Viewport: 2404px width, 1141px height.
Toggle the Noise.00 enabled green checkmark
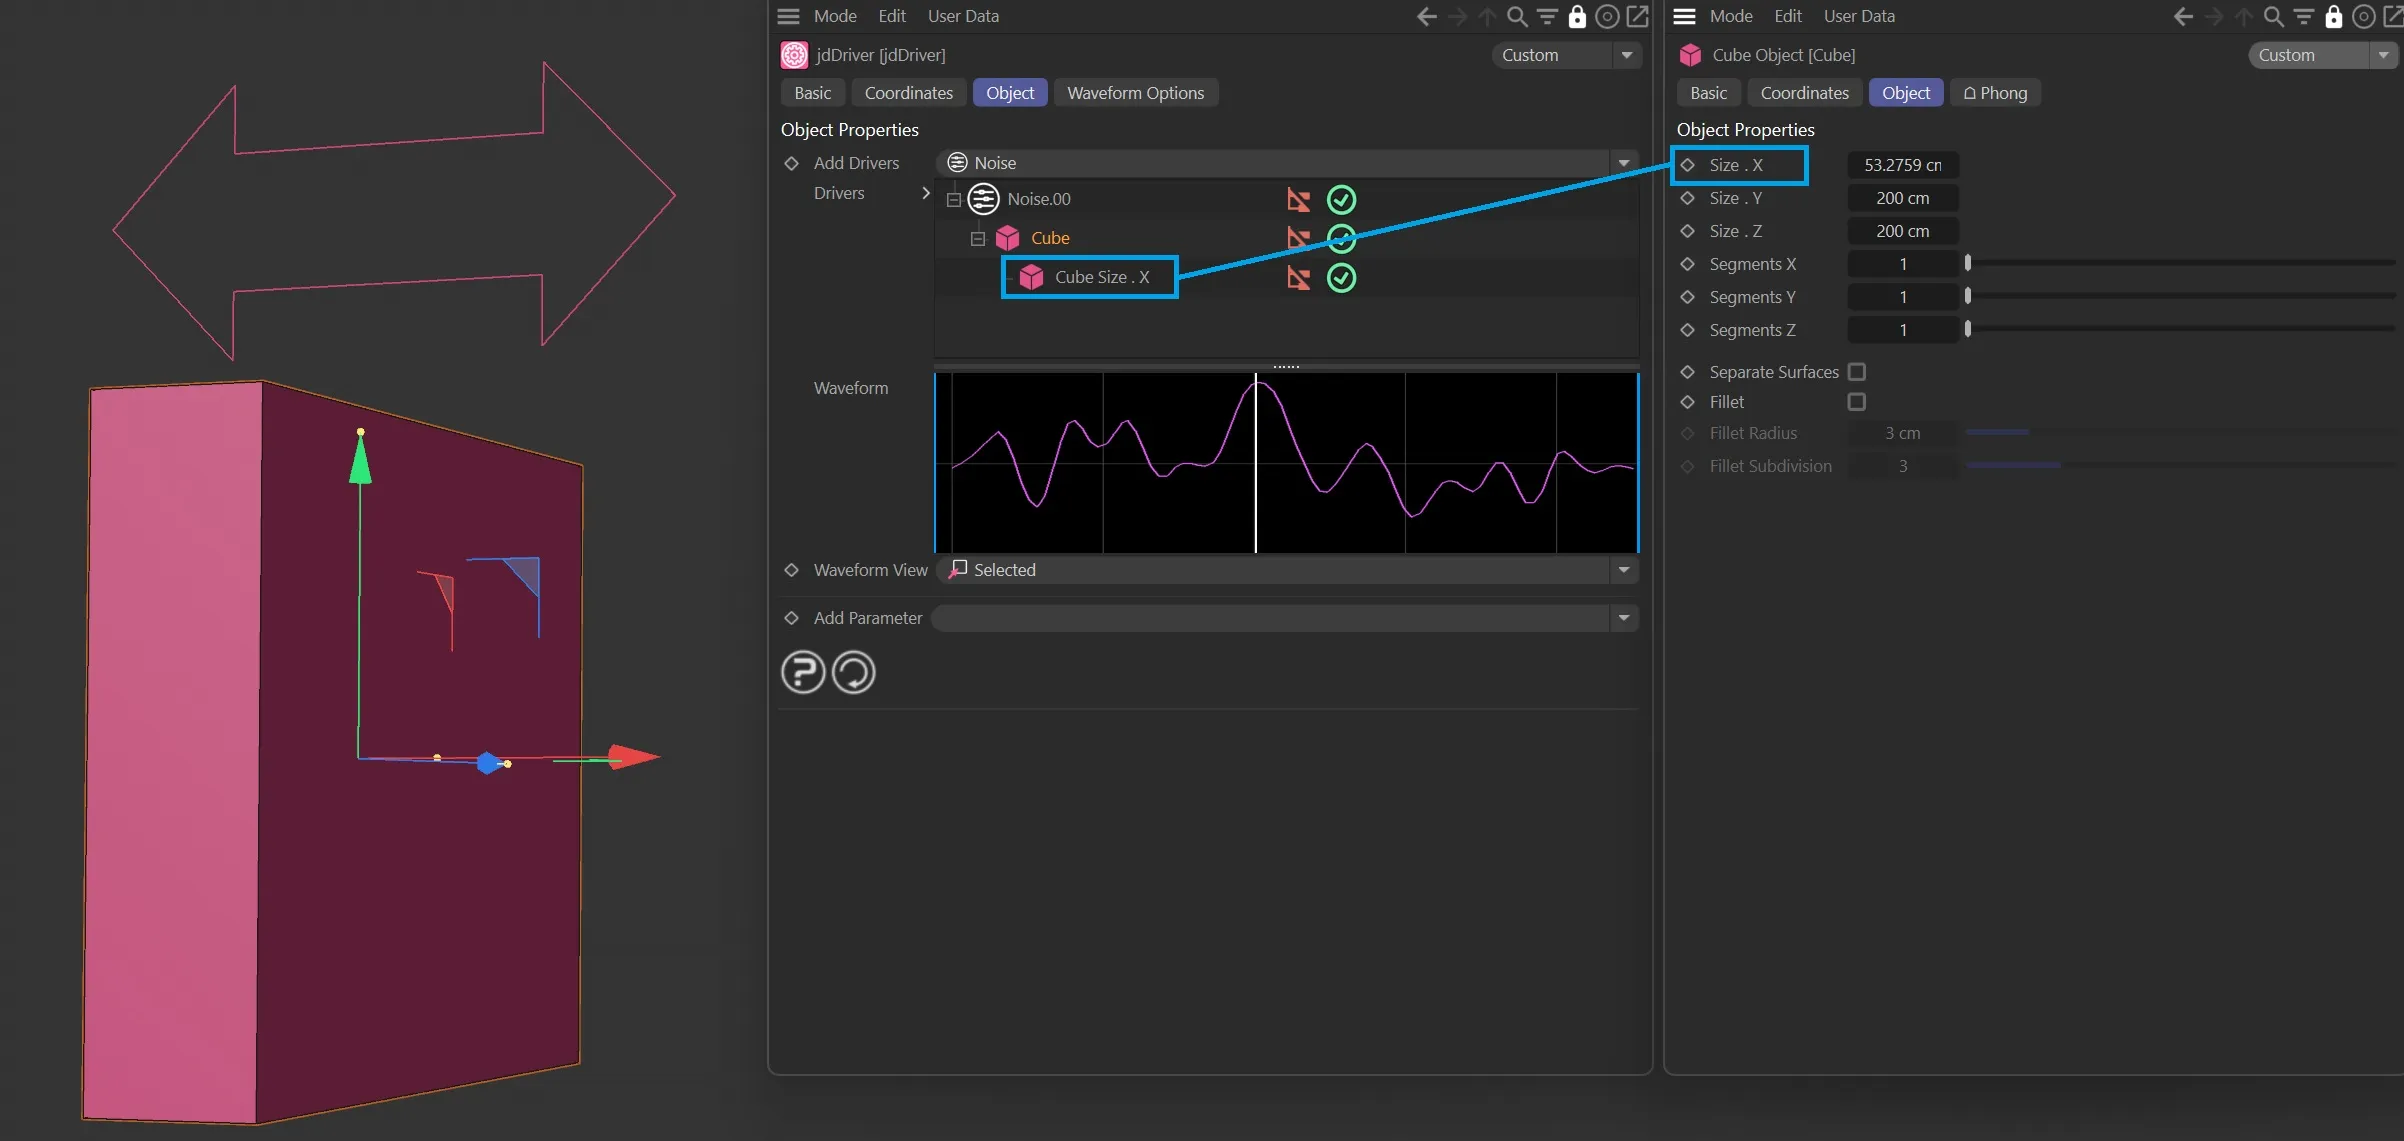1341,200
